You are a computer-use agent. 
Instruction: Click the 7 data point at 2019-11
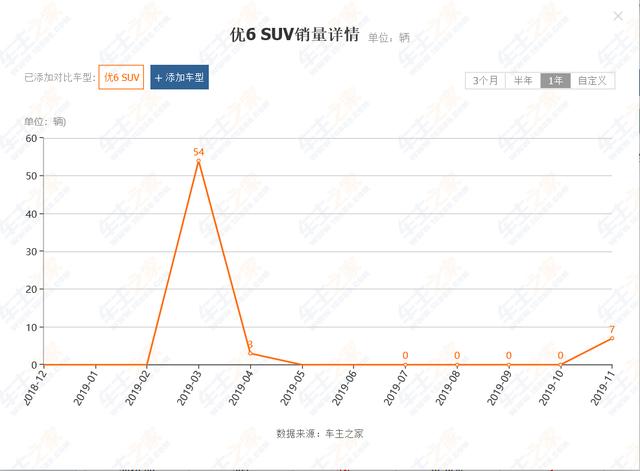[x=612, y=338]
